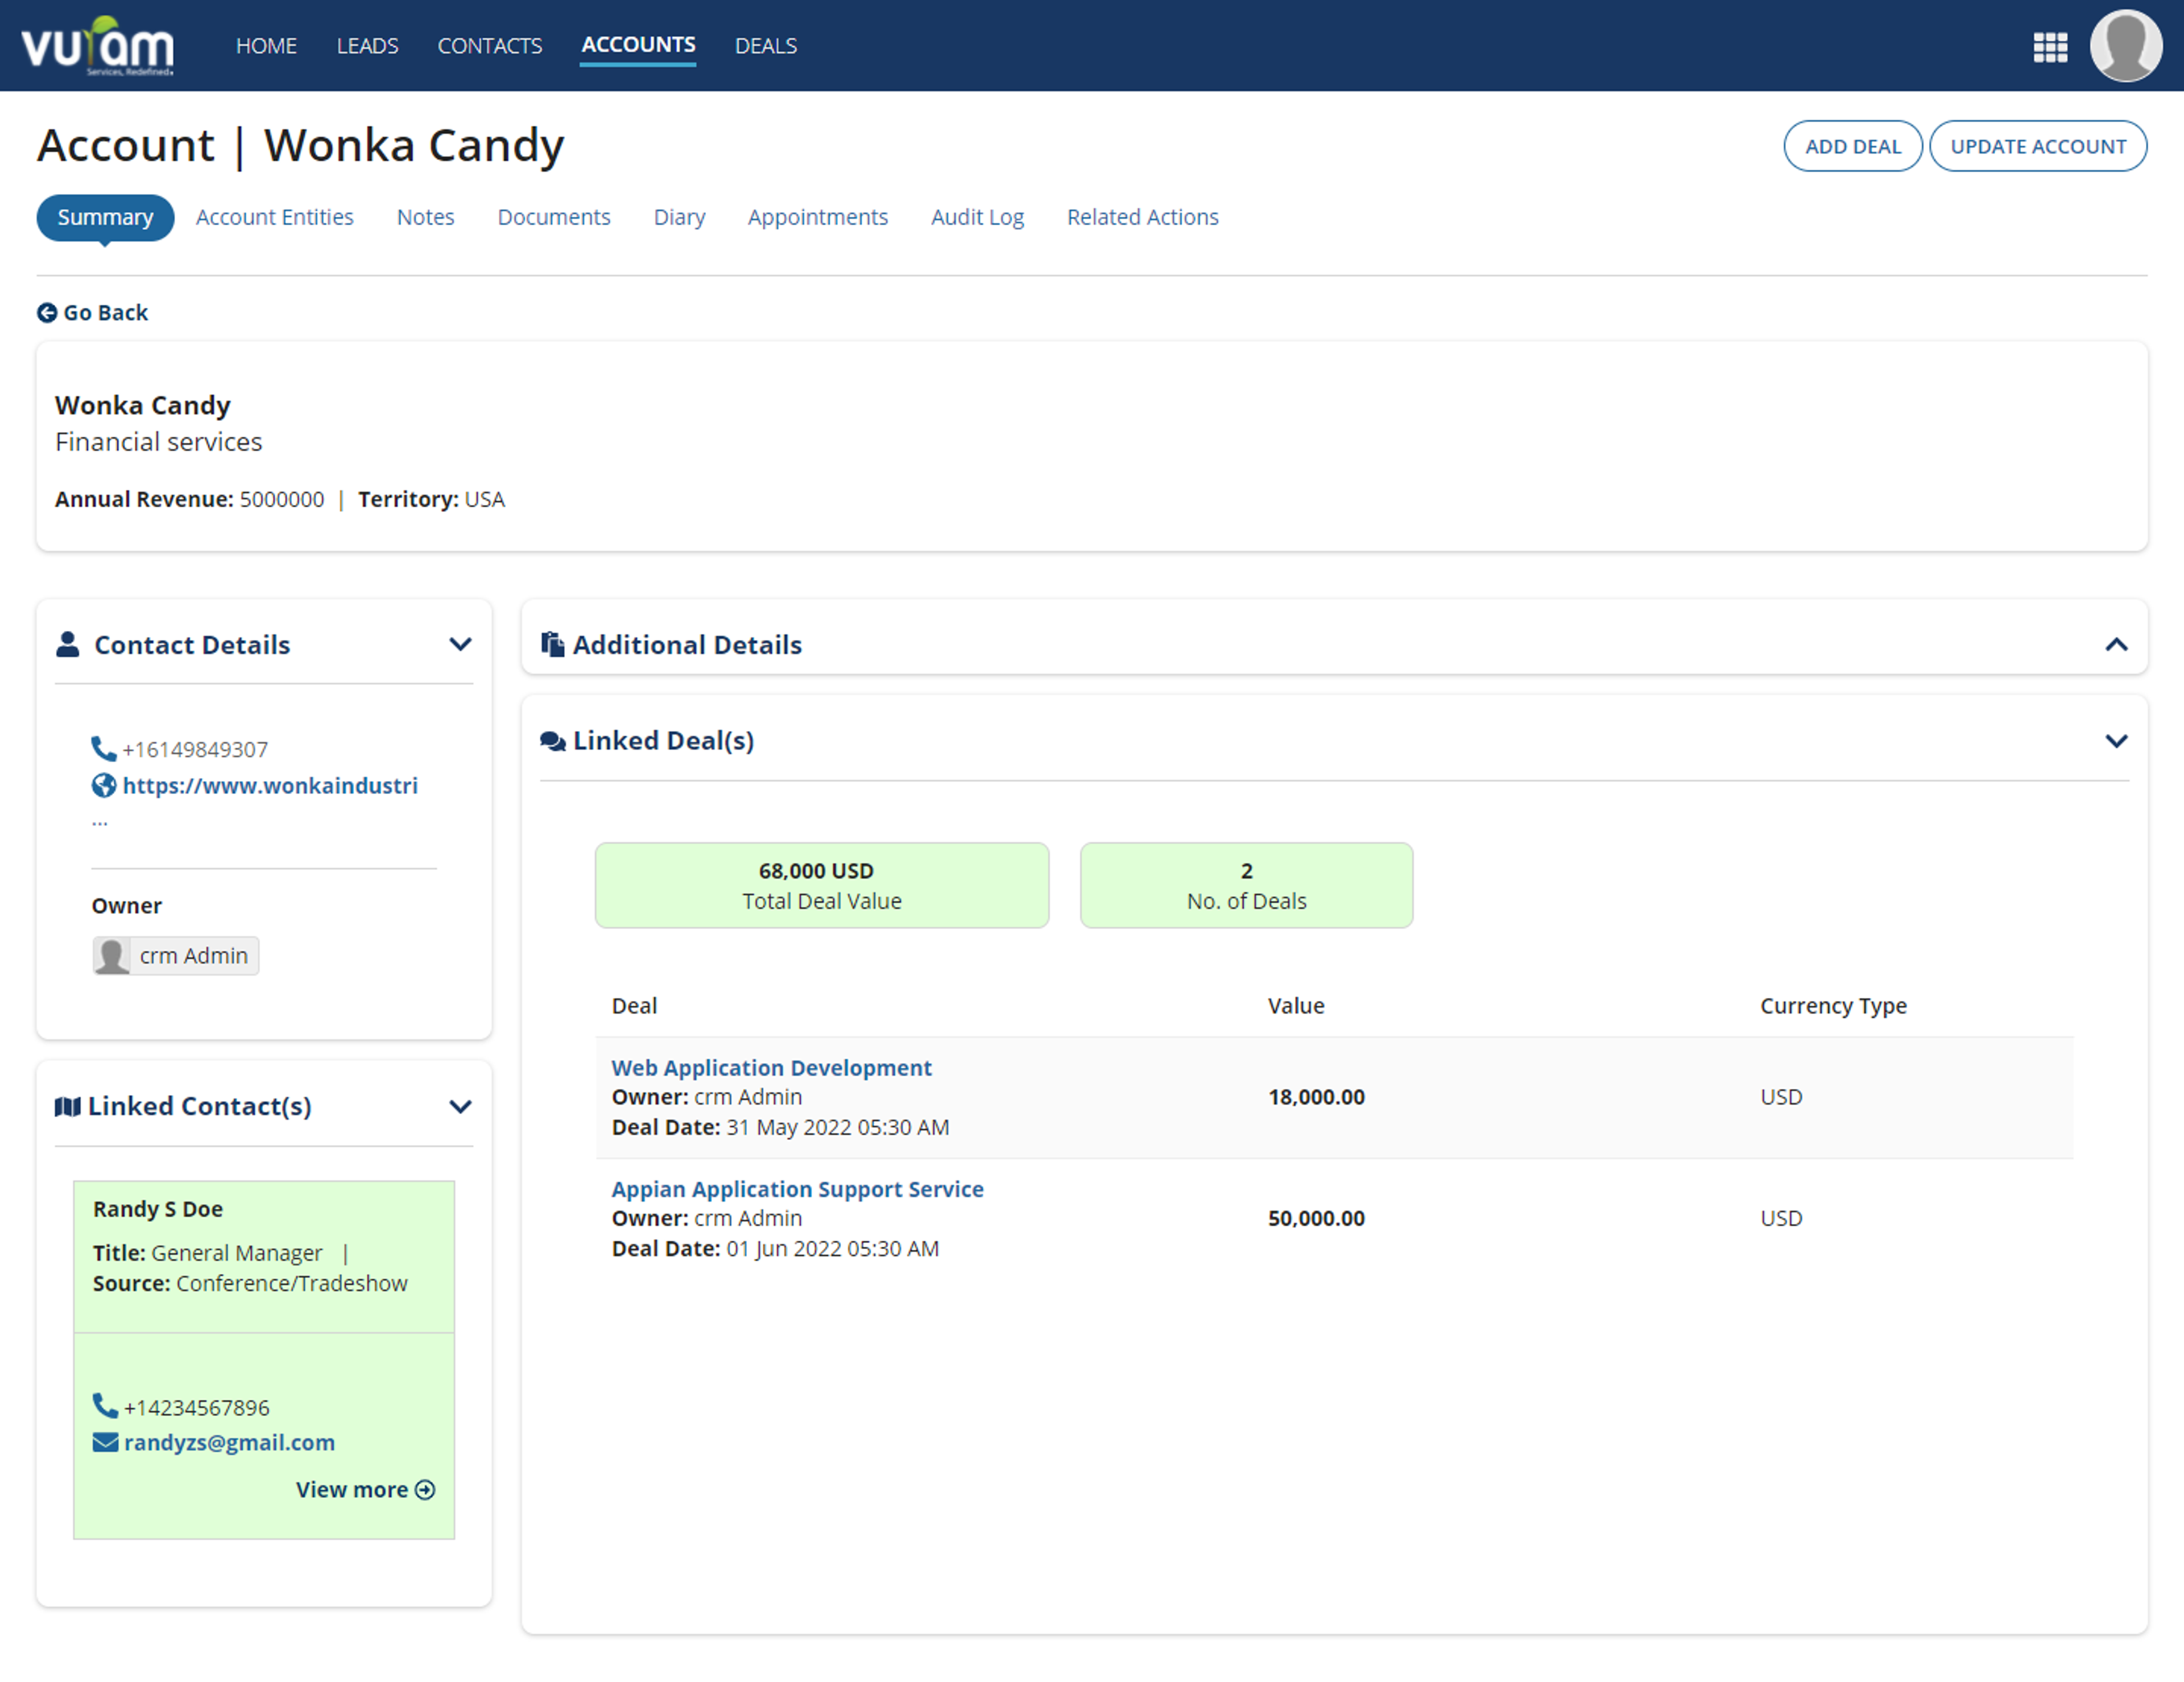Click the crm Admin owner avatar
Screen dimensions: 2184x1682
pyautogui.click(x=112, y=956)
